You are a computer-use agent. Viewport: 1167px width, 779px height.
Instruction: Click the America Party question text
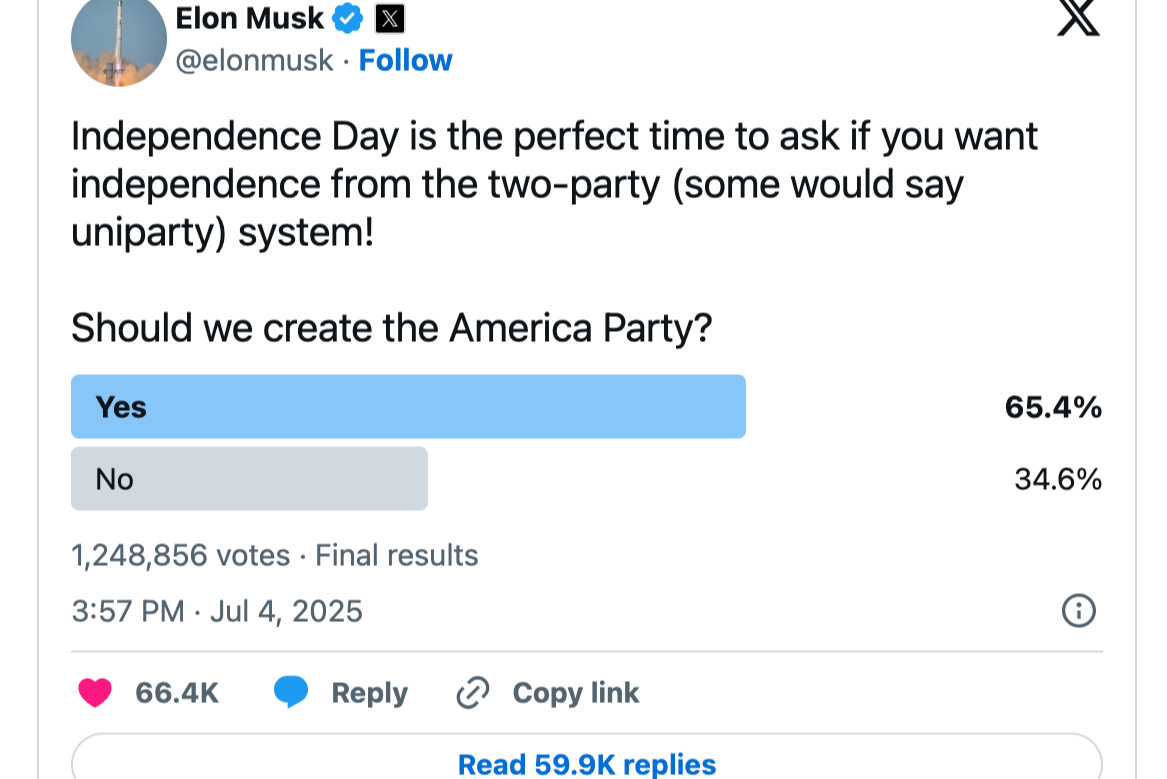391,328
